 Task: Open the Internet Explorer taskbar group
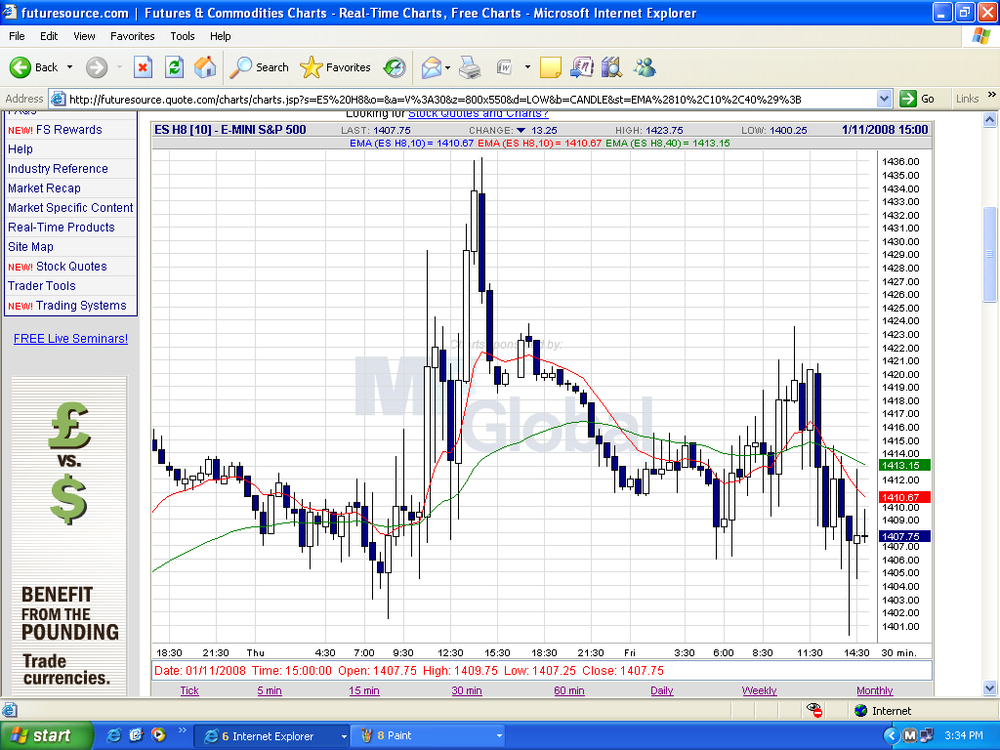(272, 736)
